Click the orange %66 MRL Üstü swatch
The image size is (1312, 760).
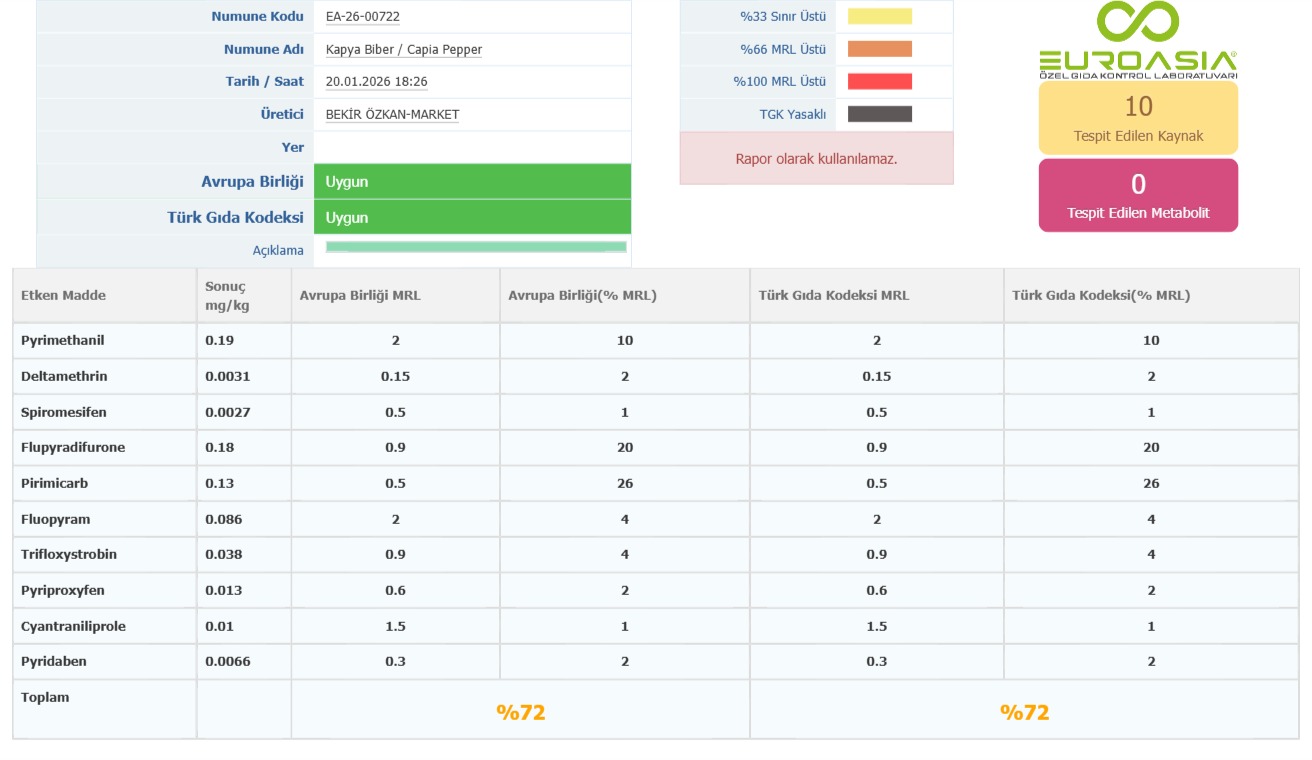point(879,49)
